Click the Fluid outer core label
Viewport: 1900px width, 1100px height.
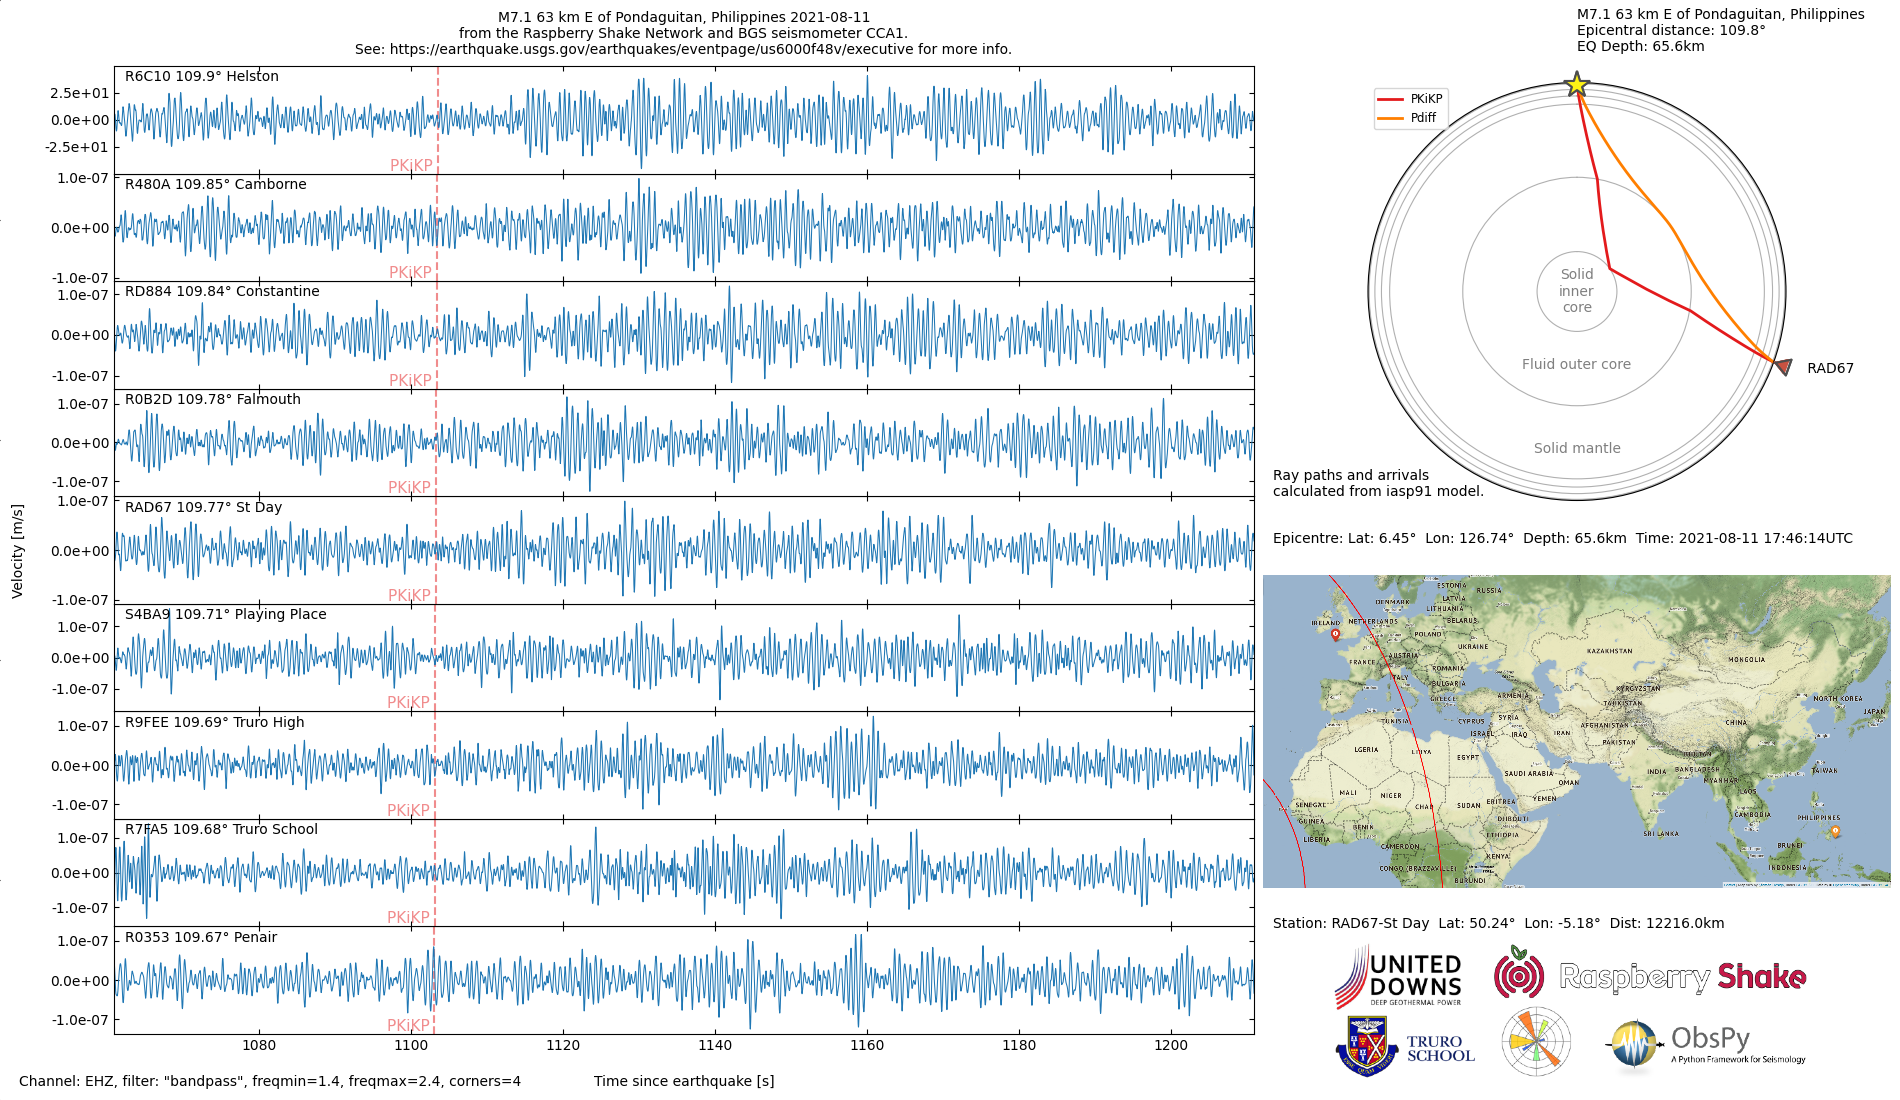point(1576,364)
